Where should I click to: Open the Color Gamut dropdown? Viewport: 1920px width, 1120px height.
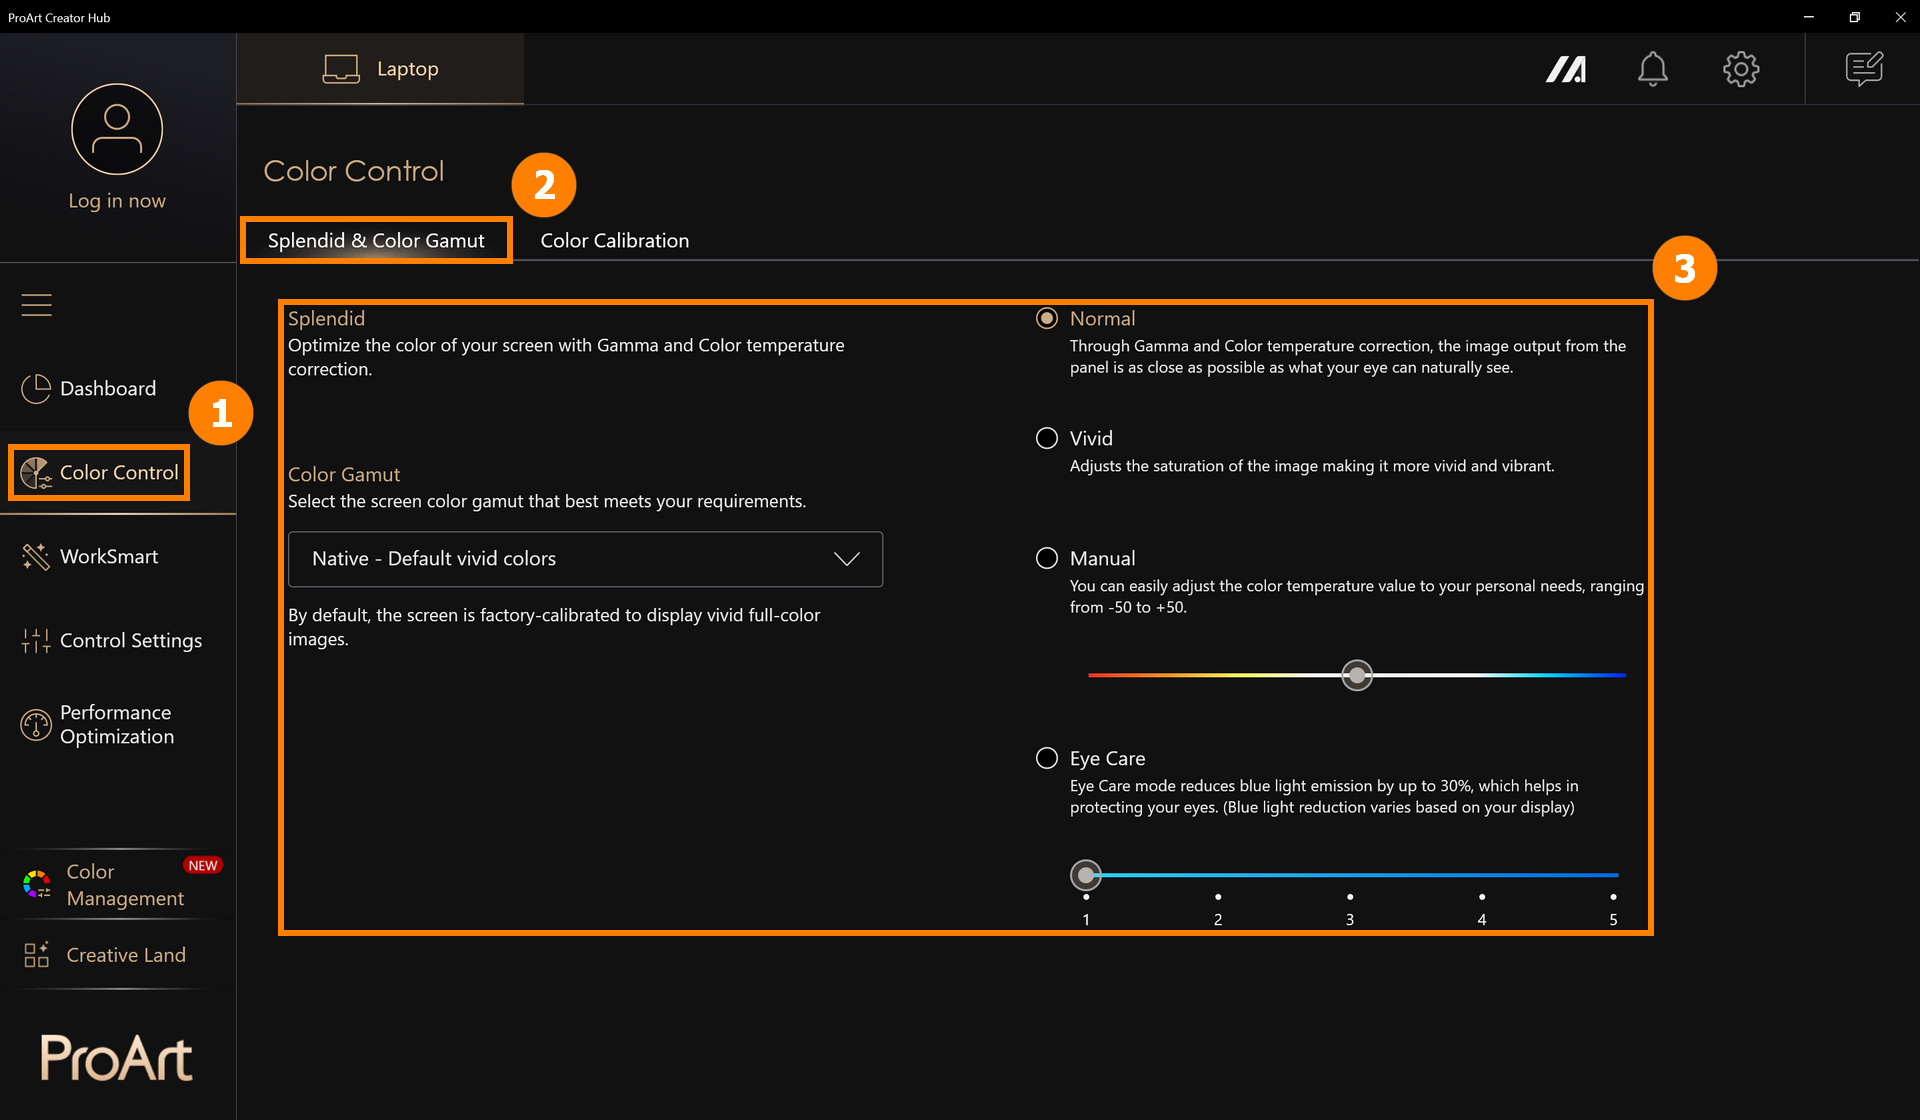(x=585, y=559)
